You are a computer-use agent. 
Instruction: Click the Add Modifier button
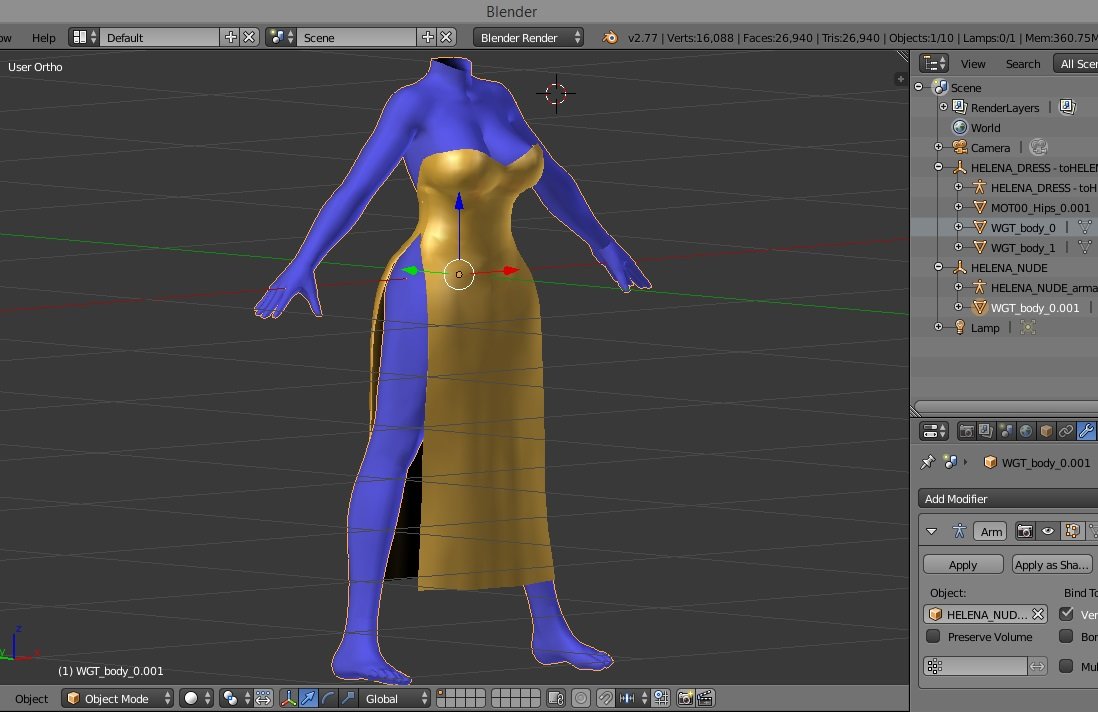coord(1008,498)
